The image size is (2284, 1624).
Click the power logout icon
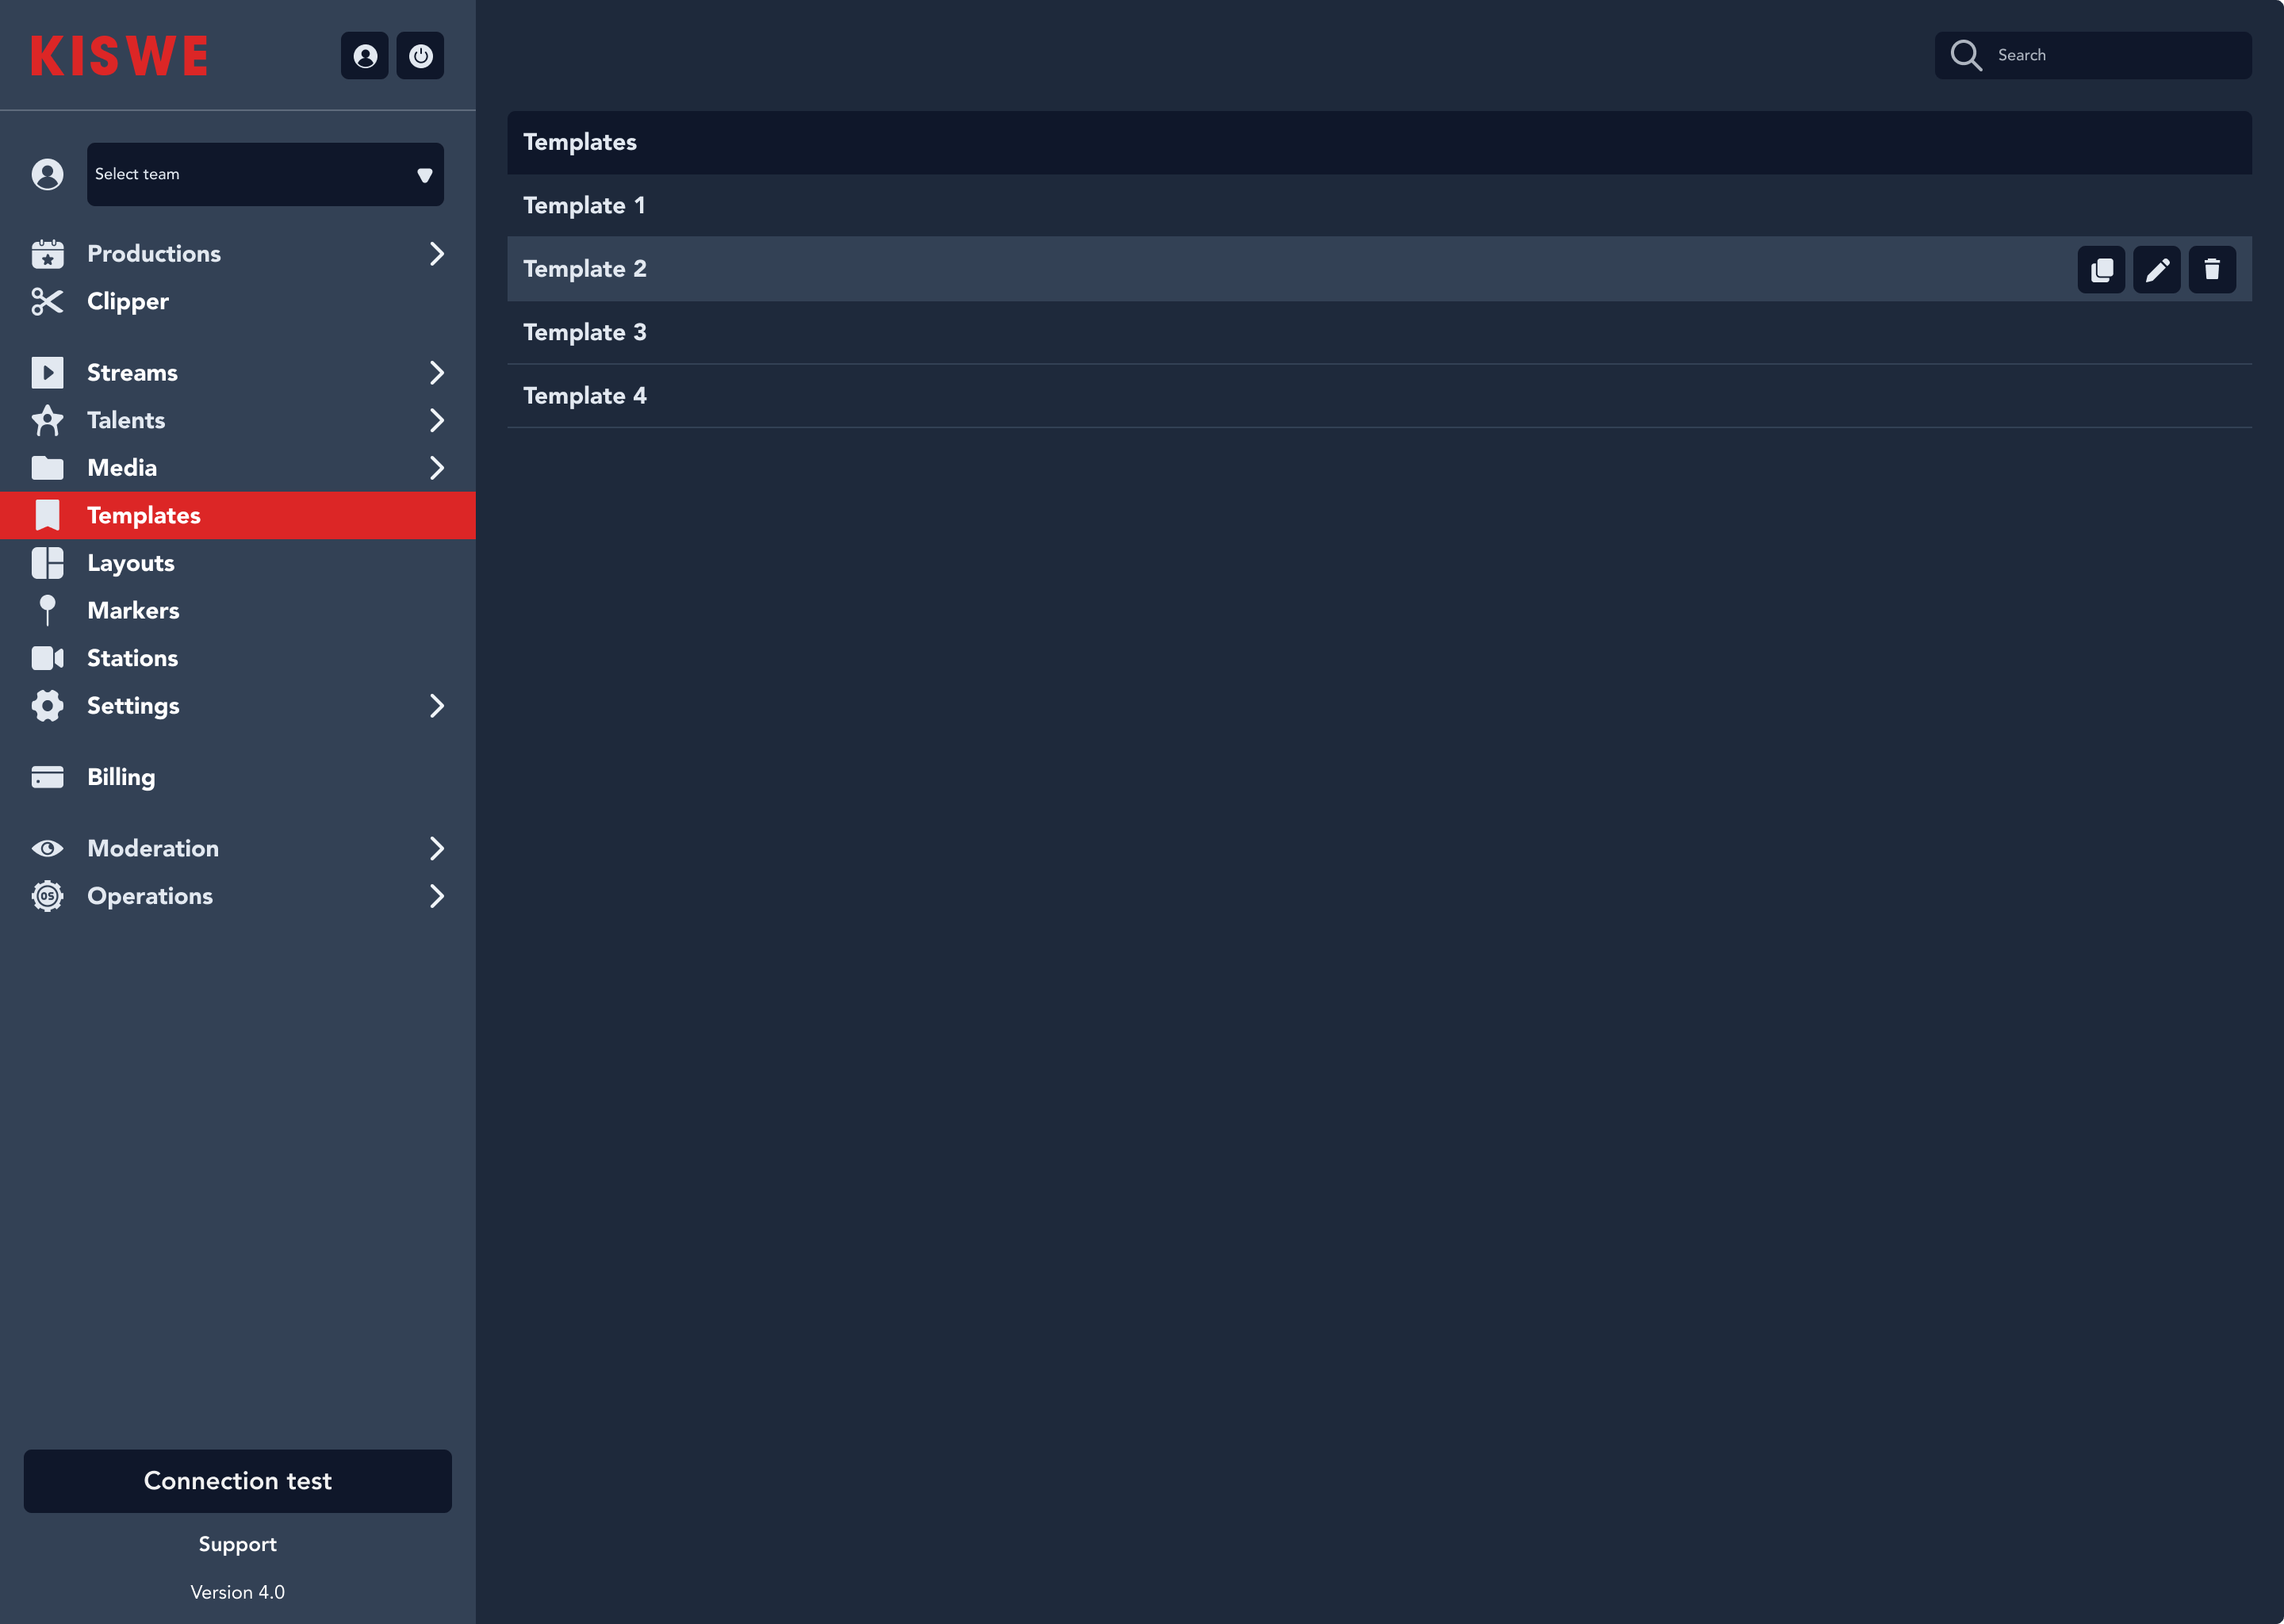420,56
